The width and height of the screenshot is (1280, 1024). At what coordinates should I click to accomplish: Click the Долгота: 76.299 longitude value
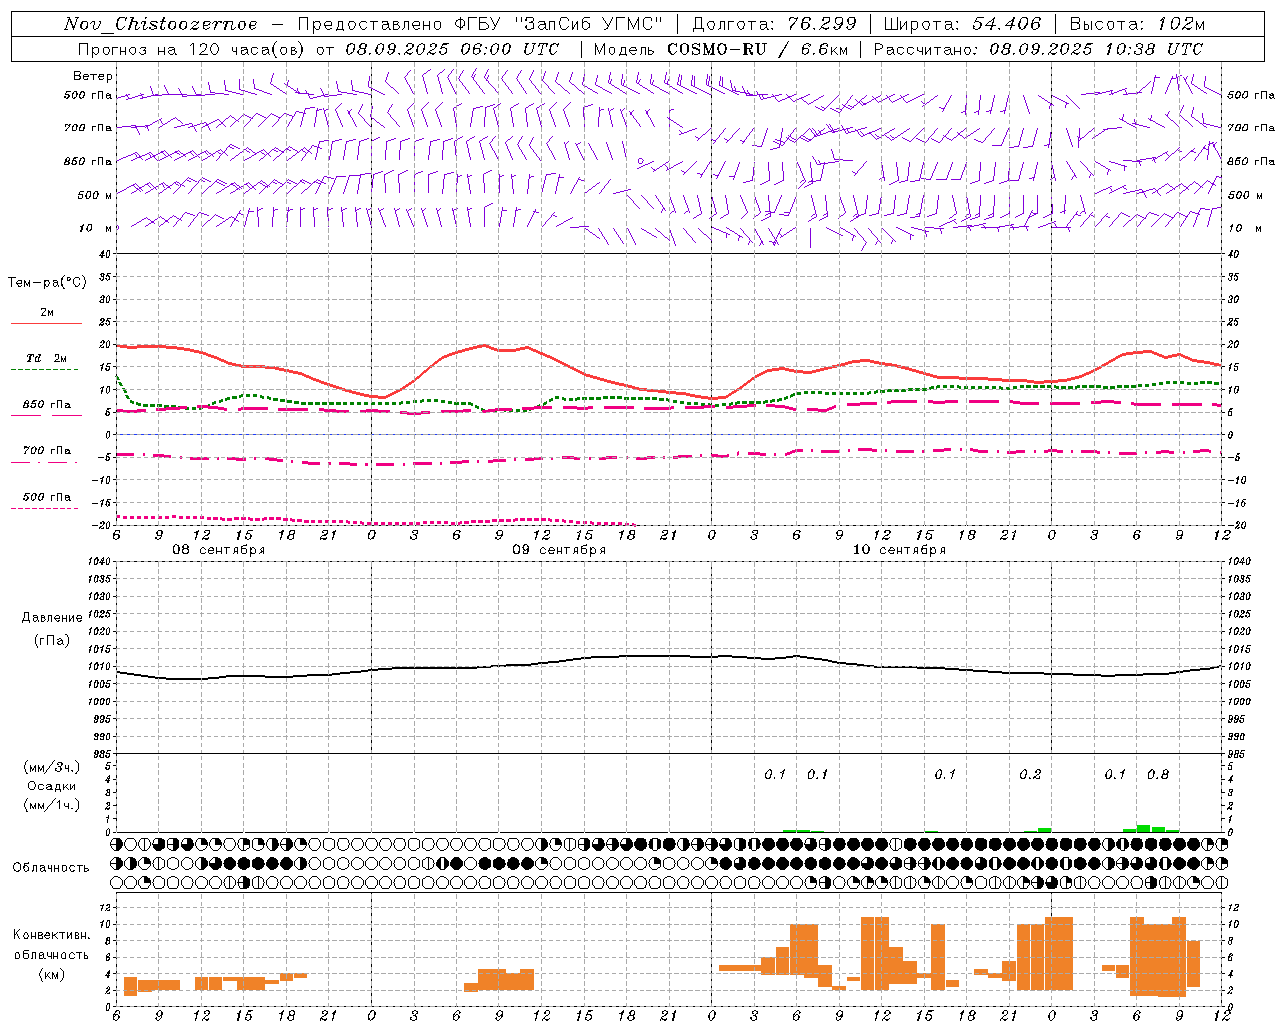775,24
